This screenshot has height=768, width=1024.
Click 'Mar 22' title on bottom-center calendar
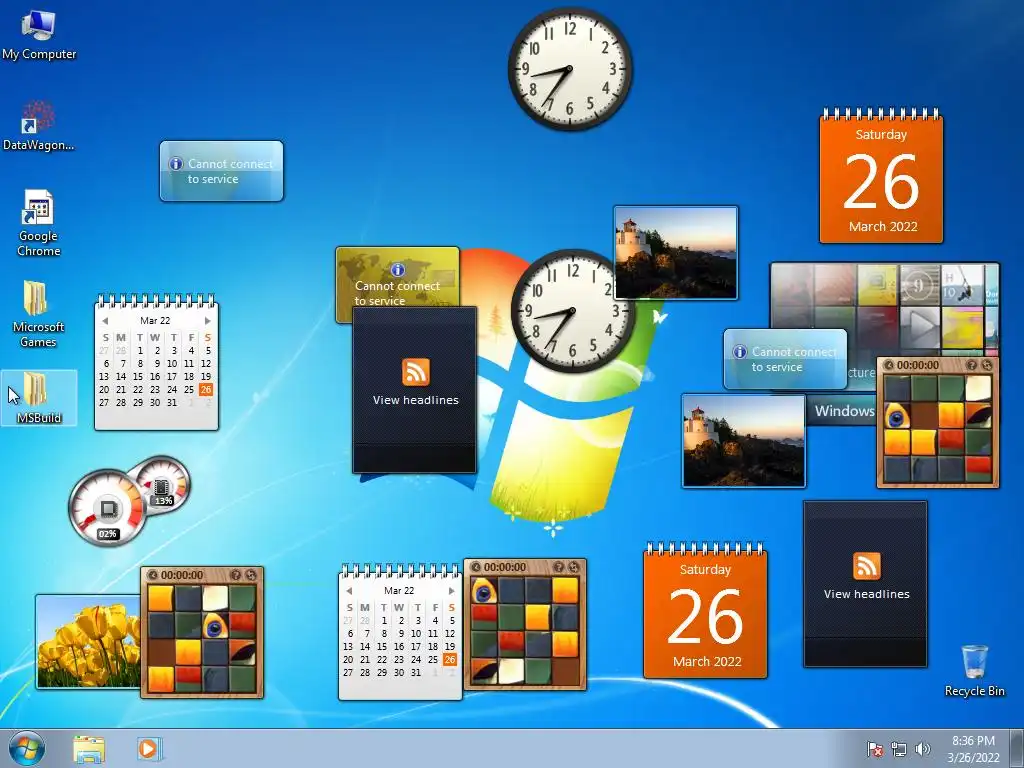coord(399,590)
